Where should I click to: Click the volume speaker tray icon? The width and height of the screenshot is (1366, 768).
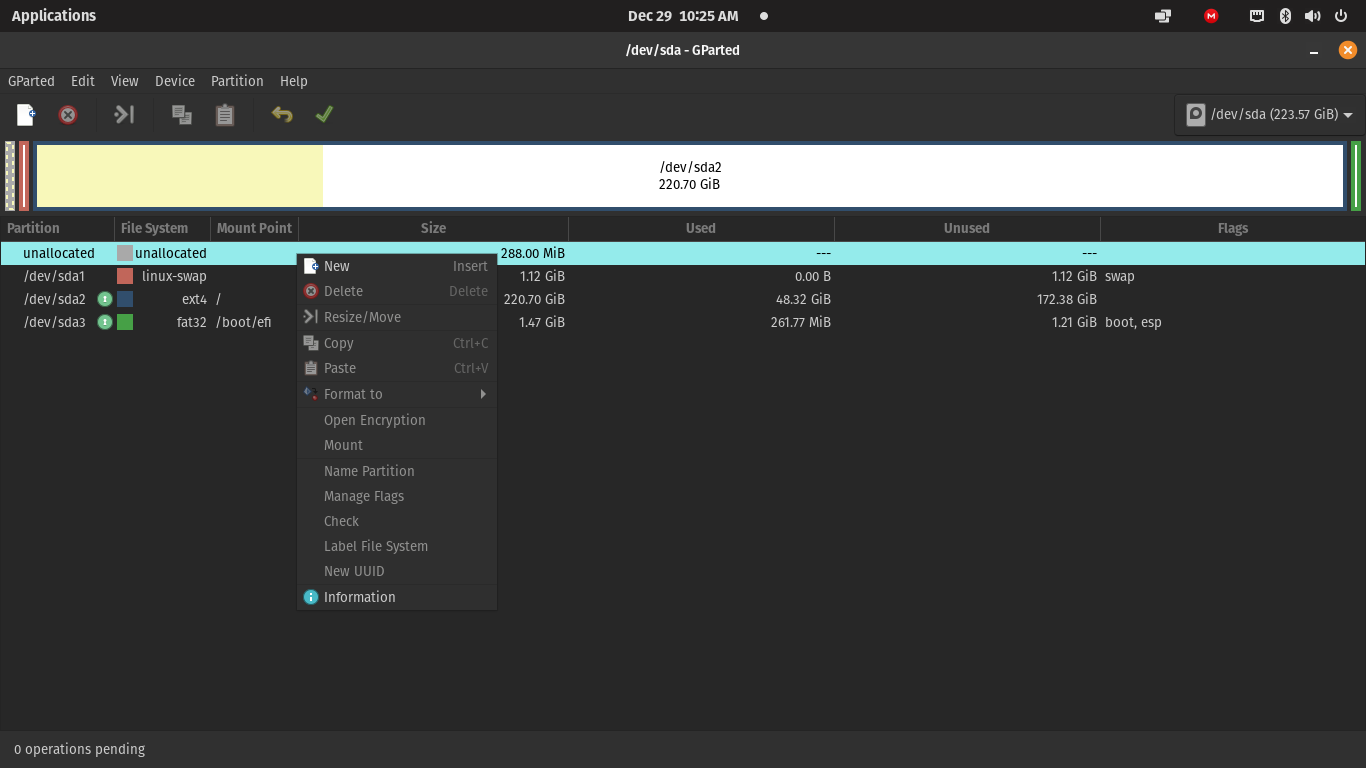coord(1313,16)
